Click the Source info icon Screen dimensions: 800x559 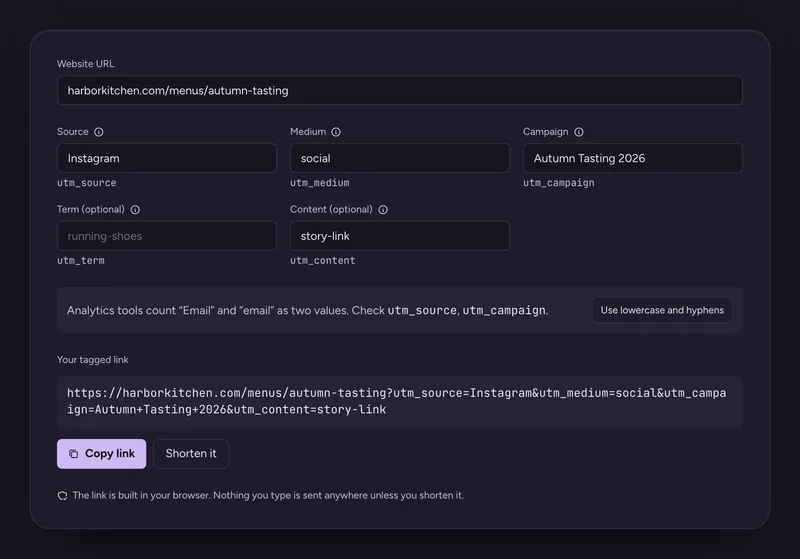[98, 132]
